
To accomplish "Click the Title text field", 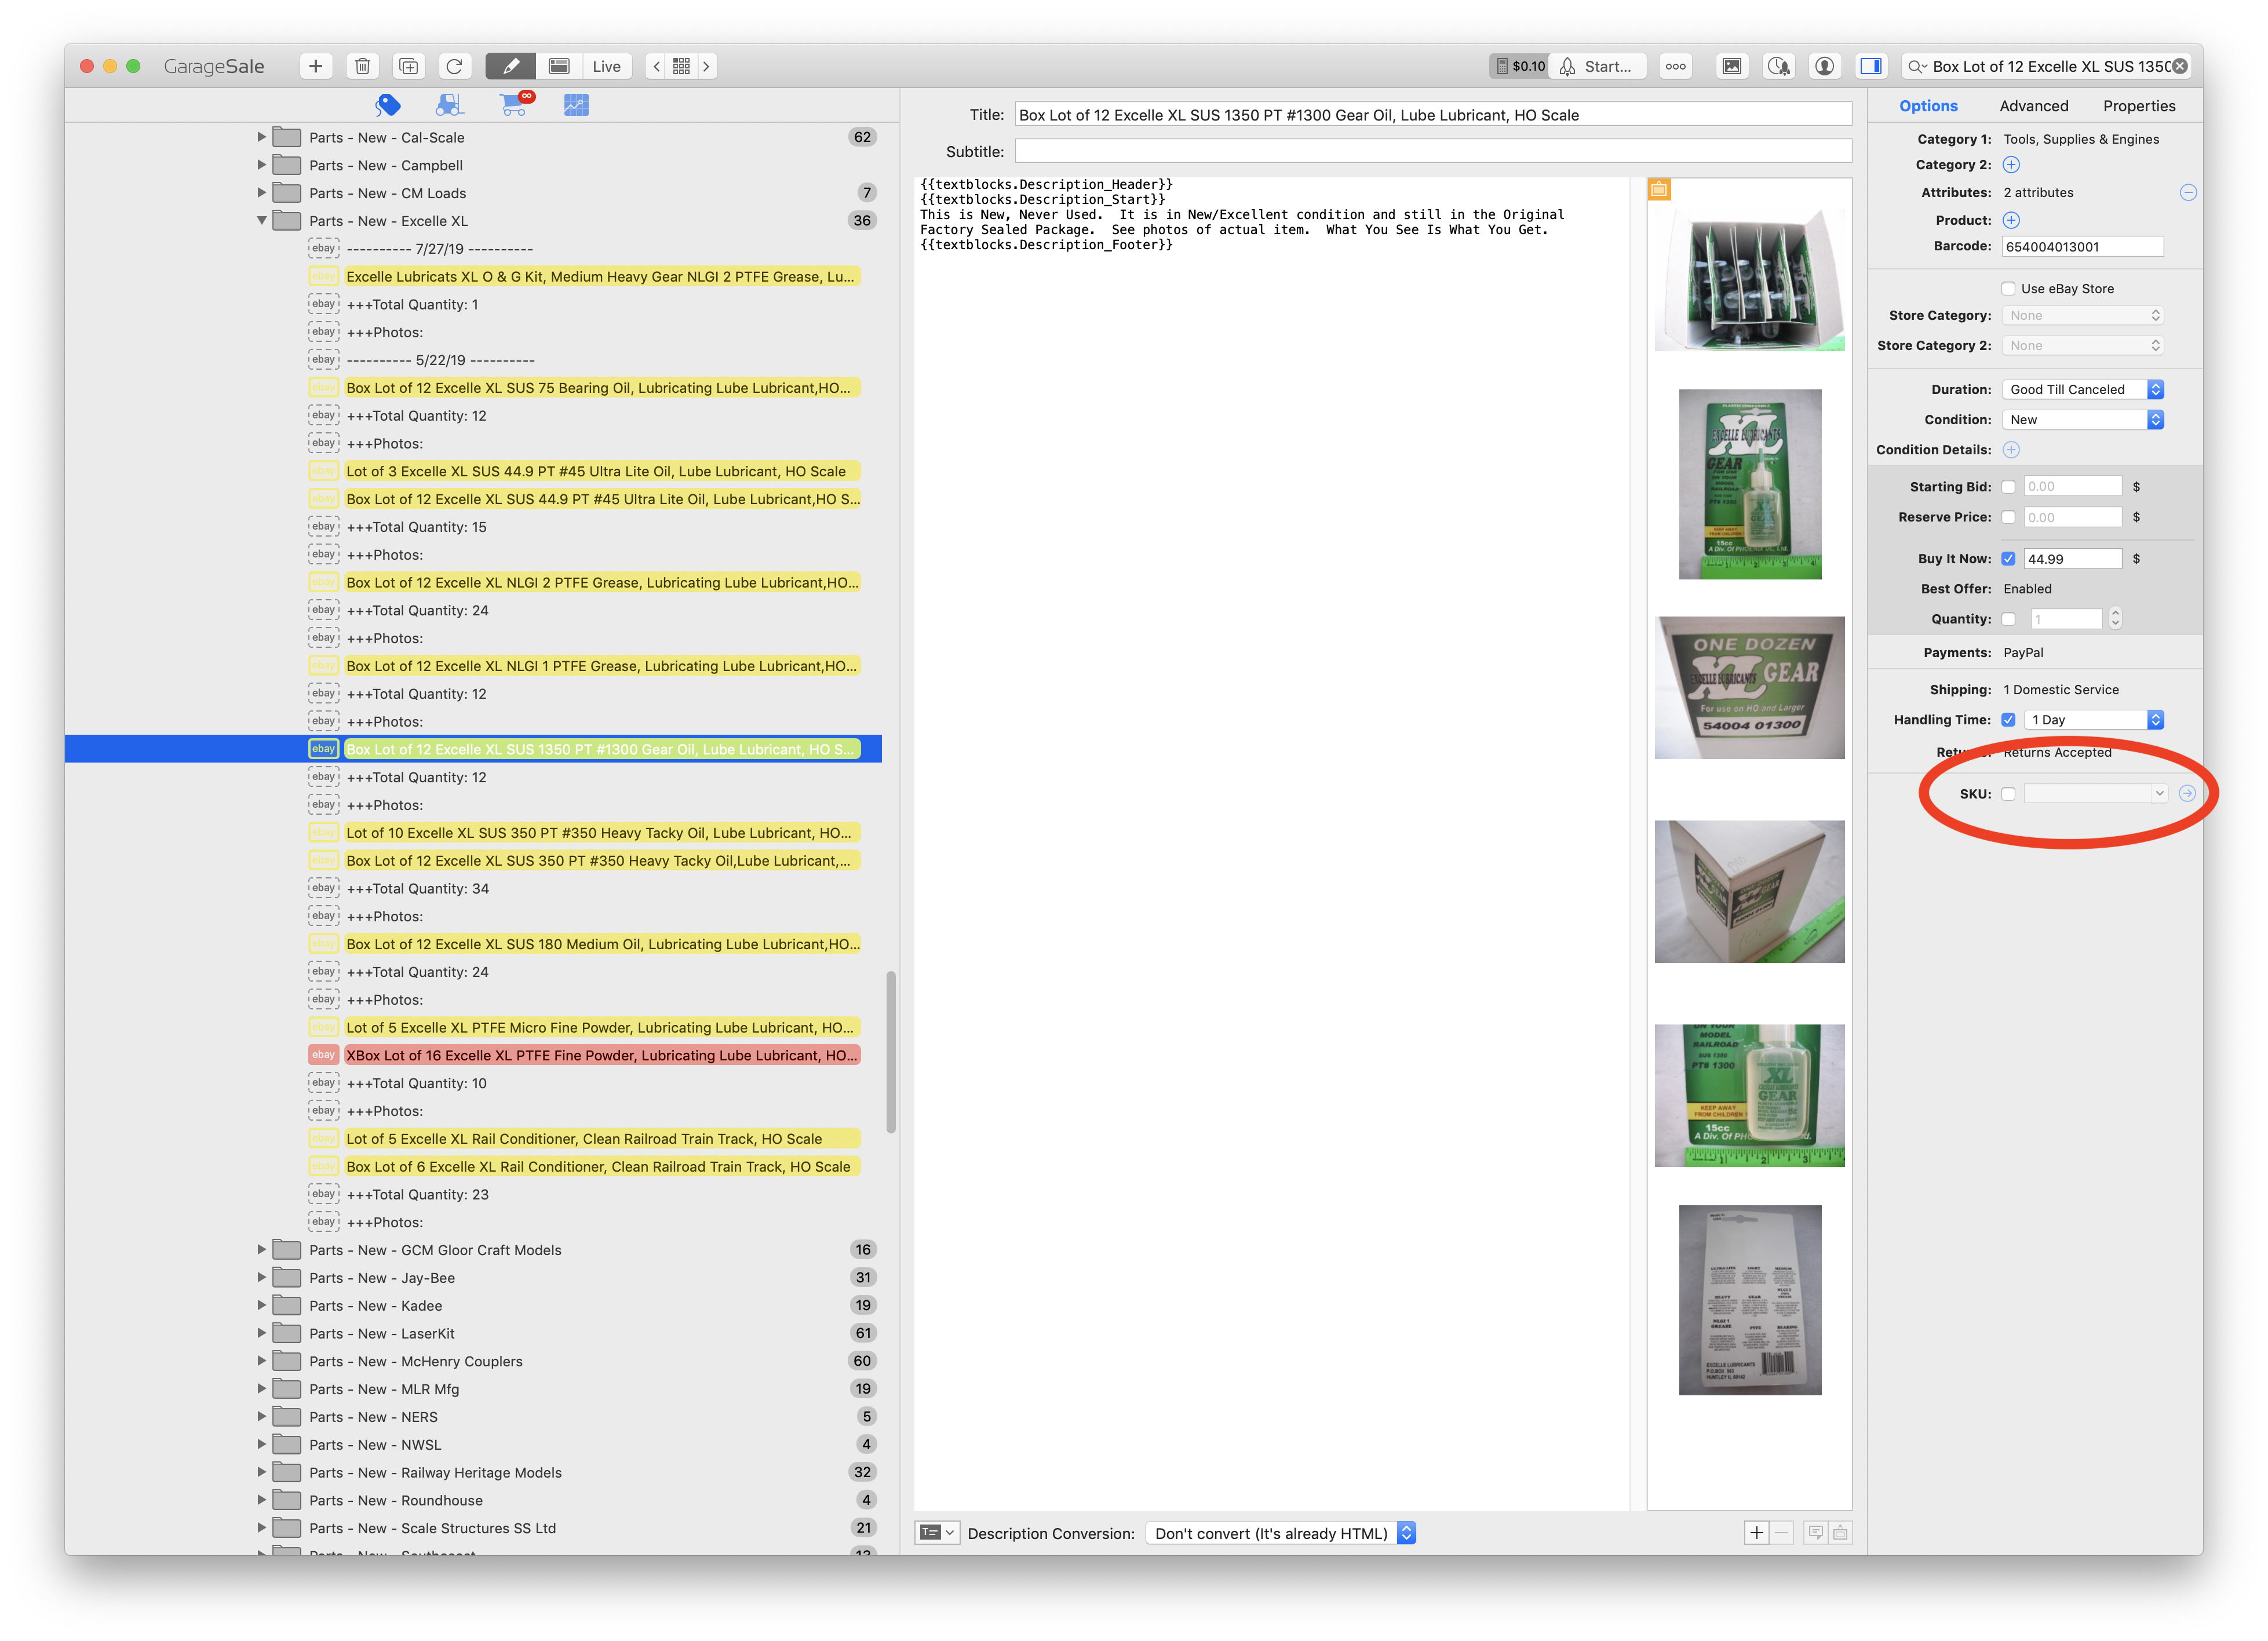I will click(1432, 115).
